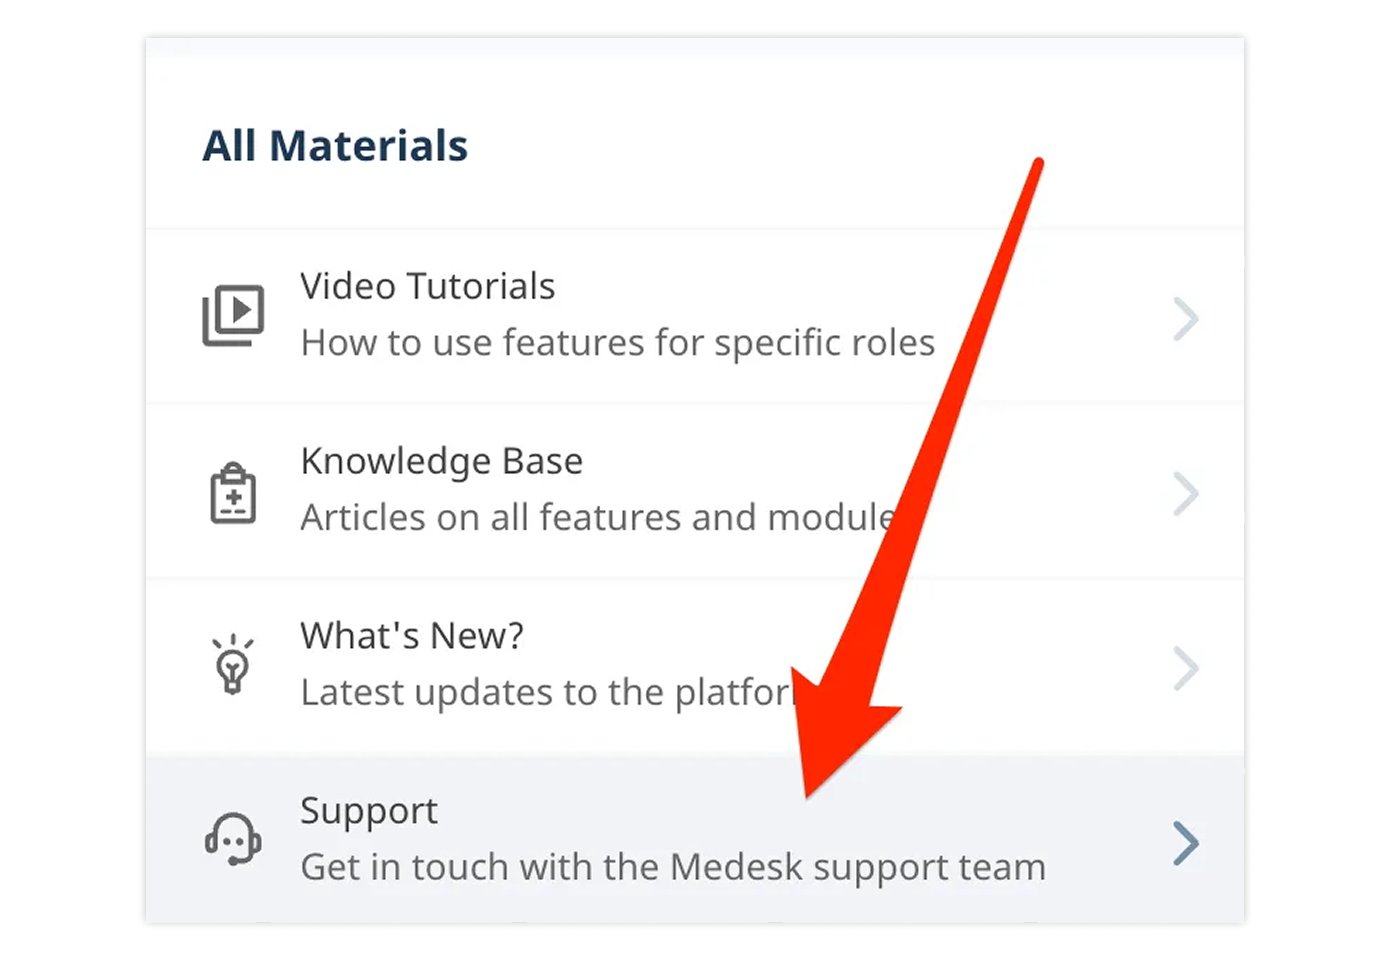
Task: Open the What's New section via its chevron
Action: (x=1186, y=668)
